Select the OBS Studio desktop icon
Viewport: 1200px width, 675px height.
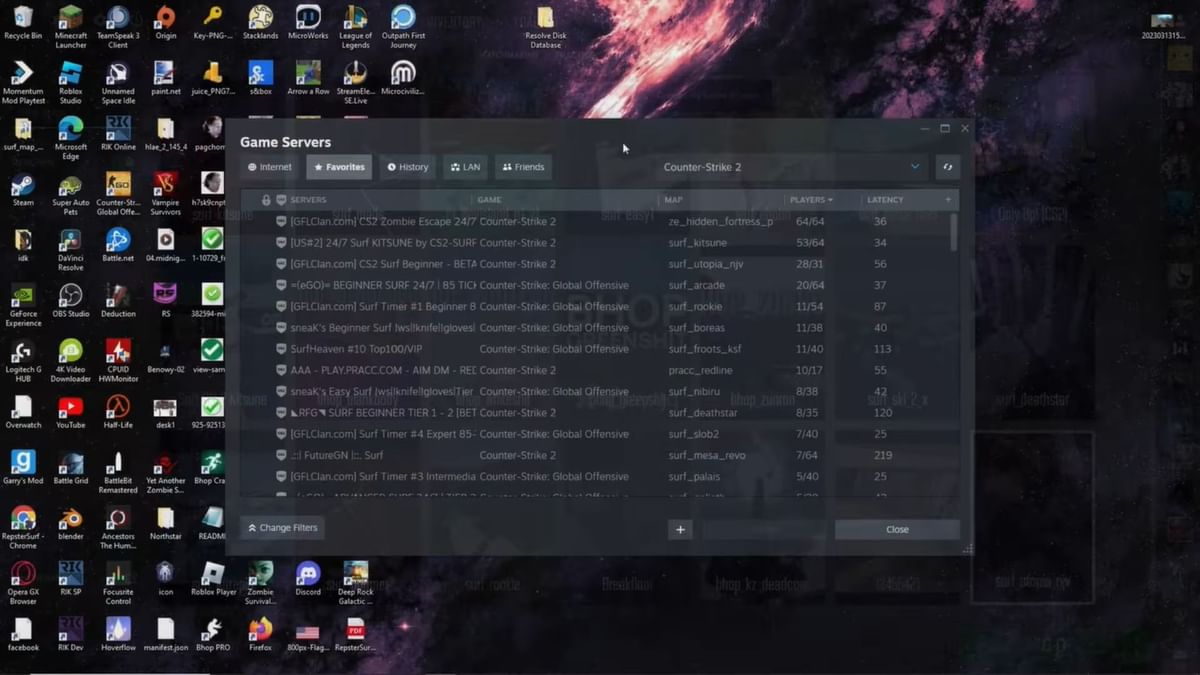71,296
